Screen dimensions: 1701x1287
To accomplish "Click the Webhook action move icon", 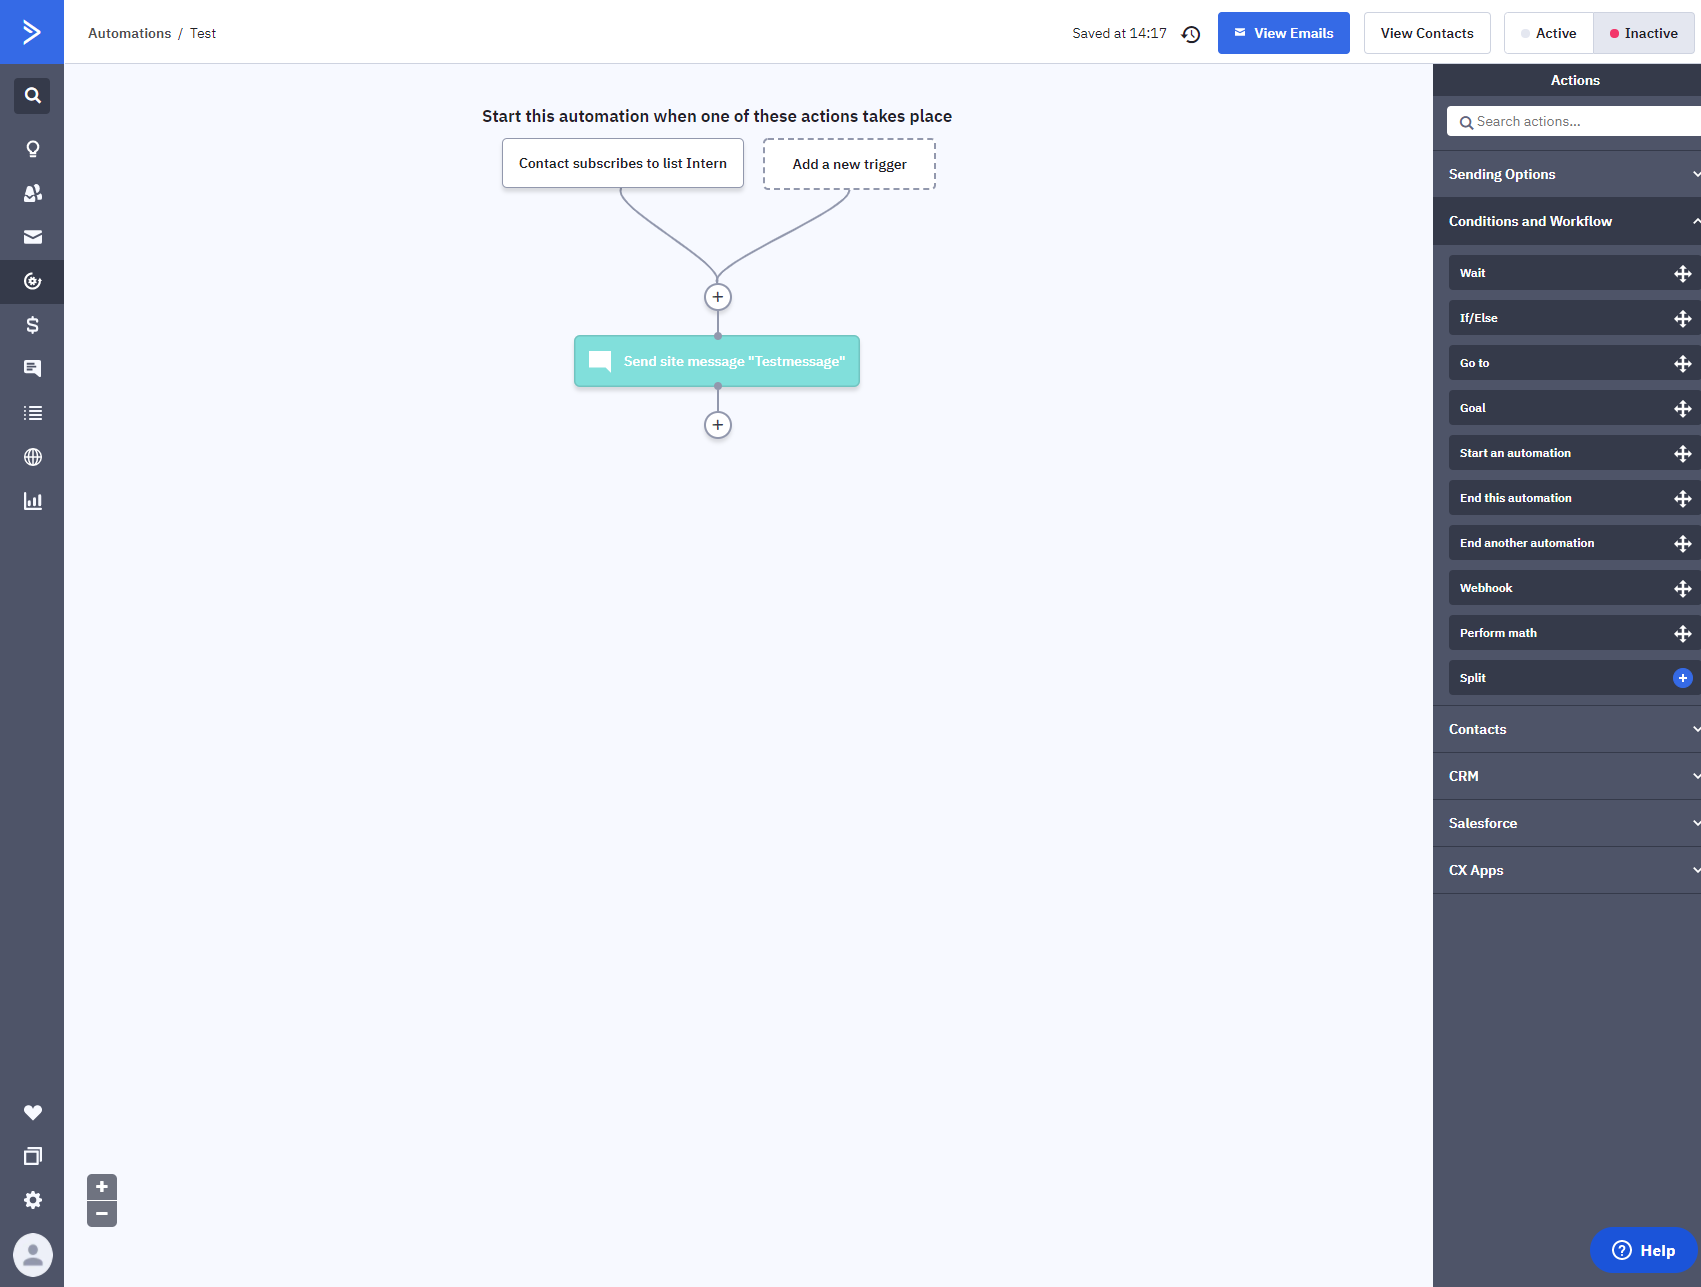I will click(1682, 588).
